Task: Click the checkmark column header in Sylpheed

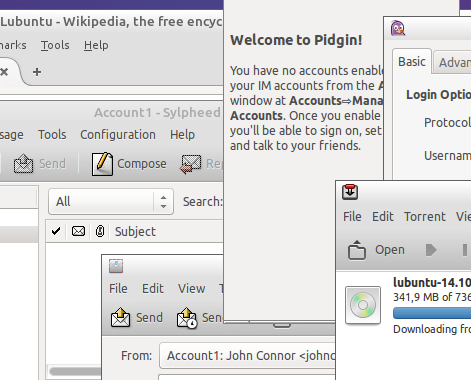Action: pyautogui.click(x=56, y=231)
